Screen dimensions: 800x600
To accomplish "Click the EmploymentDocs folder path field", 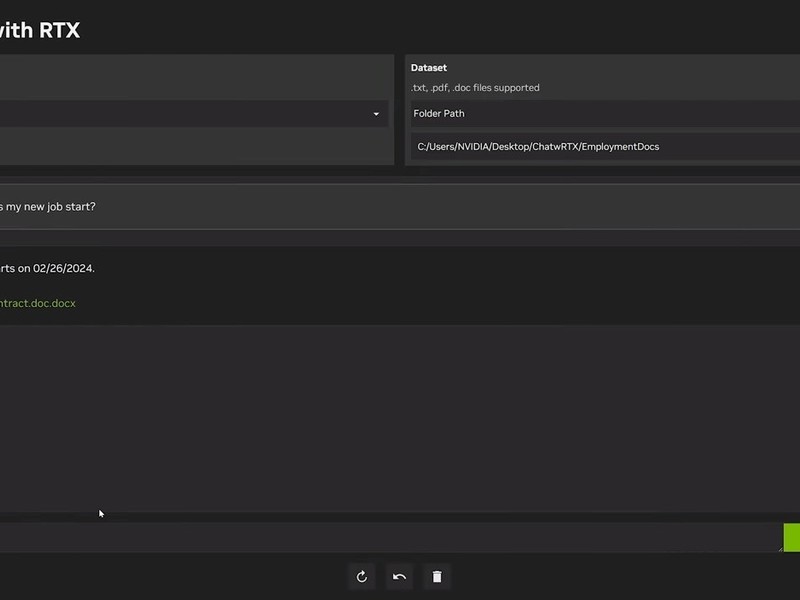I will tap(605, 147).
